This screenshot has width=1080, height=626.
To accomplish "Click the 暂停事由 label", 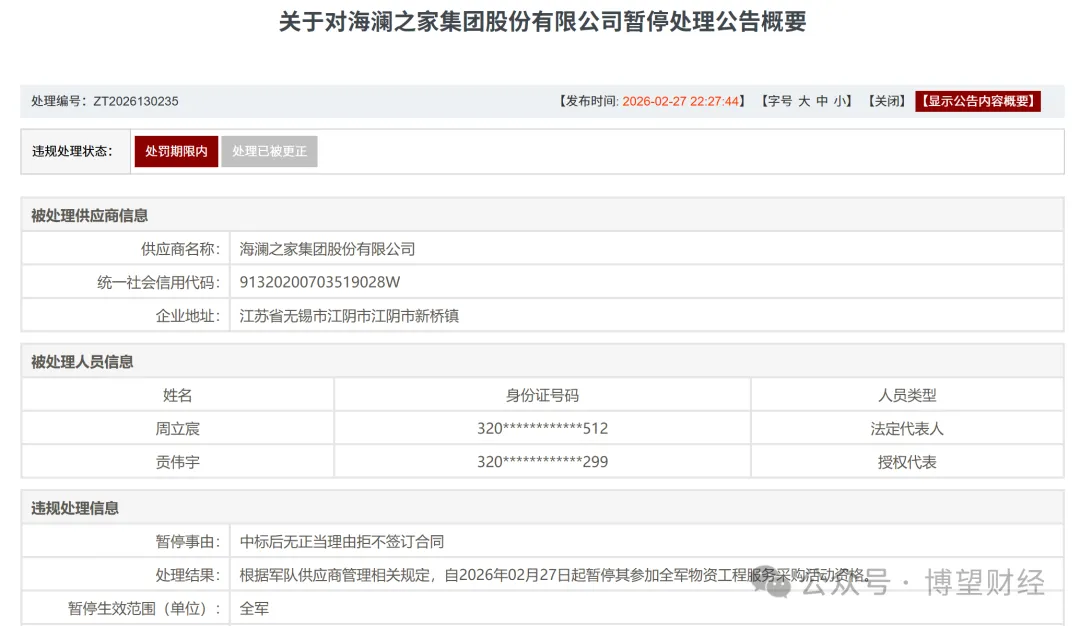I will 188,542.
